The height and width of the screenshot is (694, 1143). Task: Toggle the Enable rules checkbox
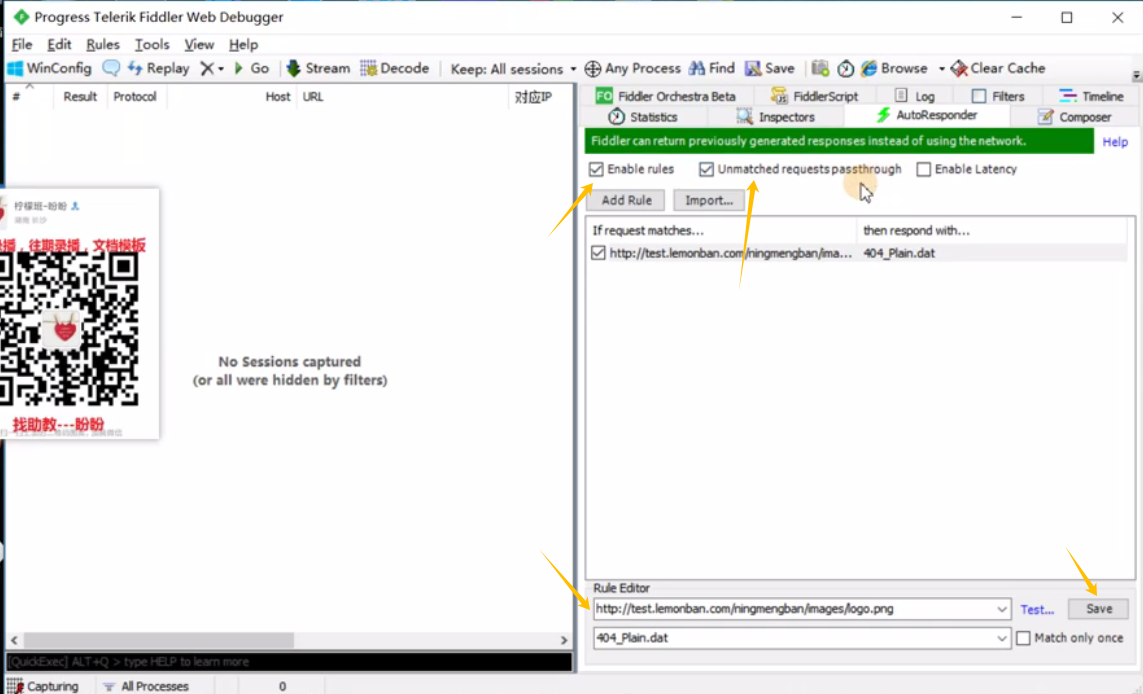pyautogui.click(x=596, y=169)
